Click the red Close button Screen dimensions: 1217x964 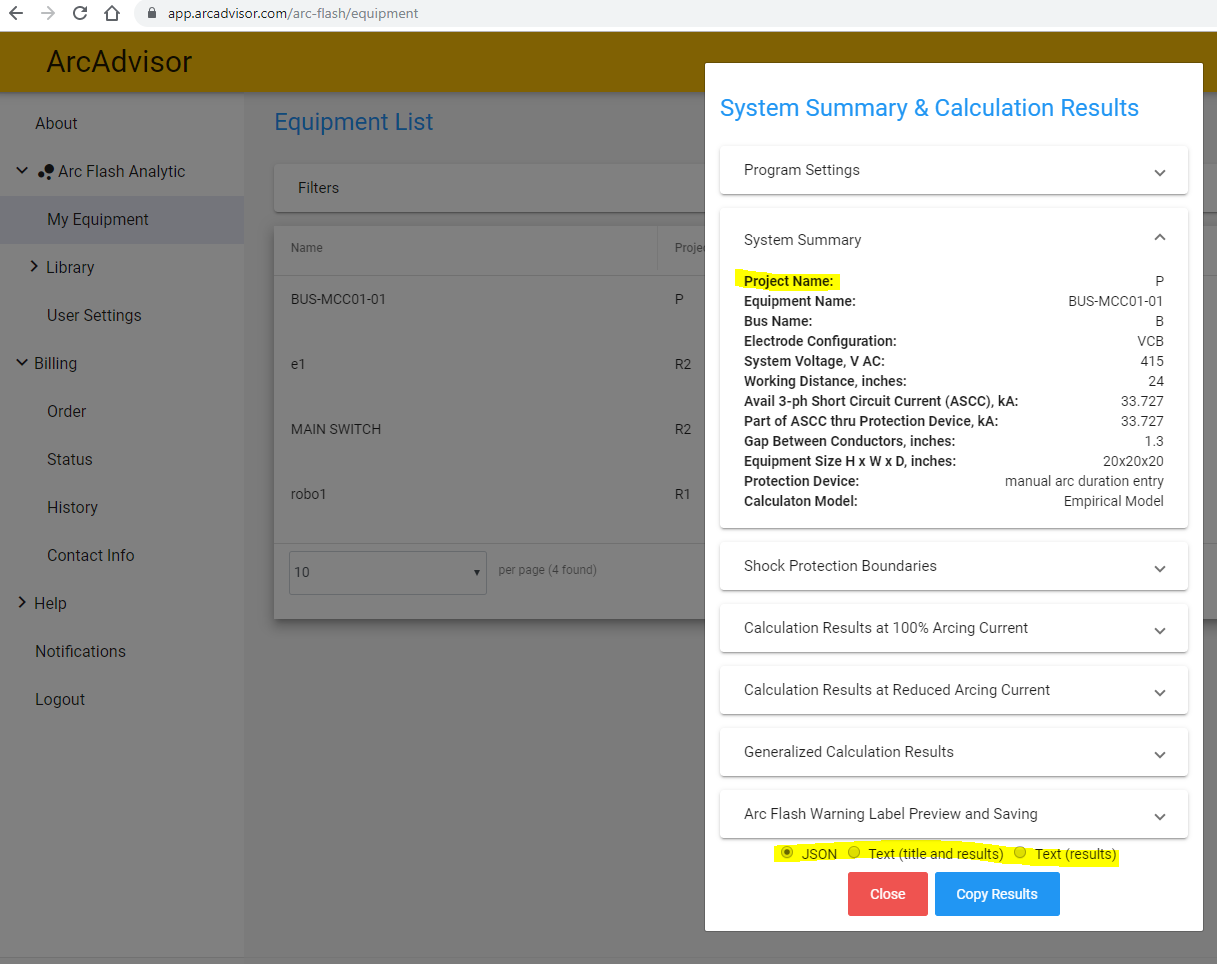click(888, 894)
